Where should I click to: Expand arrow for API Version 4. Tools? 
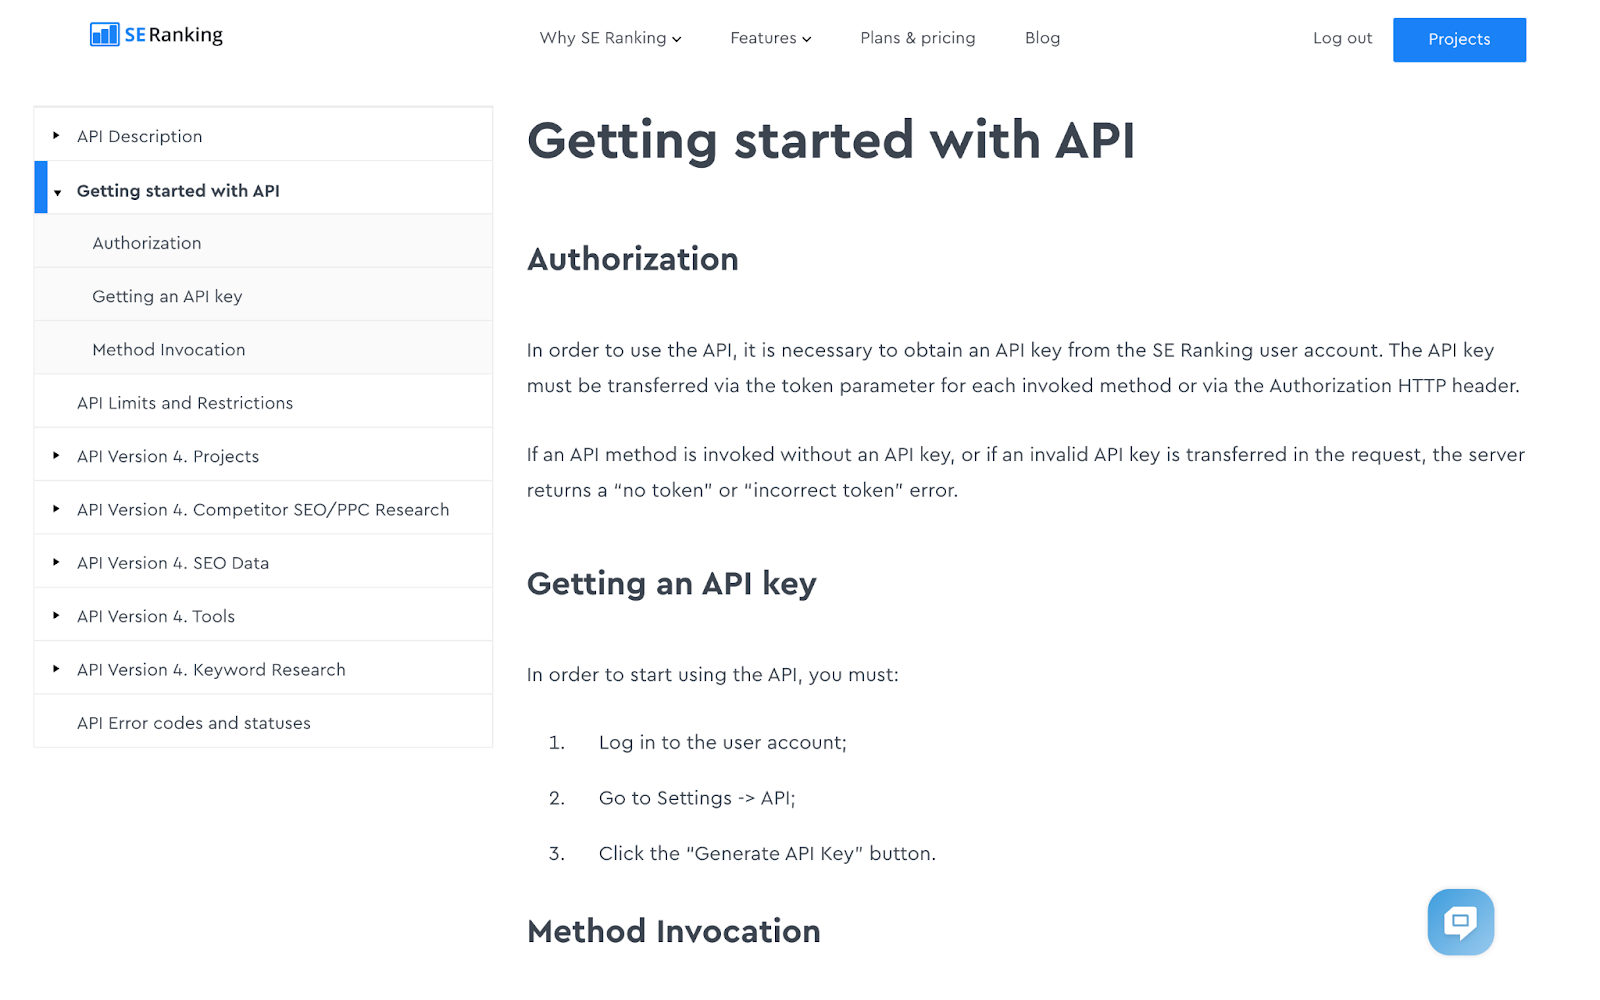[x=56, y=615]
